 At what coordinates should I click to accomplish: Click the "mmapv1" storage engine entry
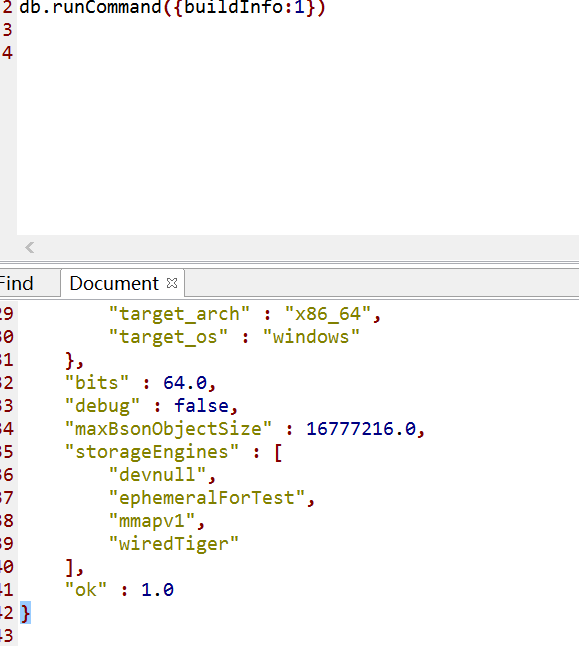pos(152,521)
